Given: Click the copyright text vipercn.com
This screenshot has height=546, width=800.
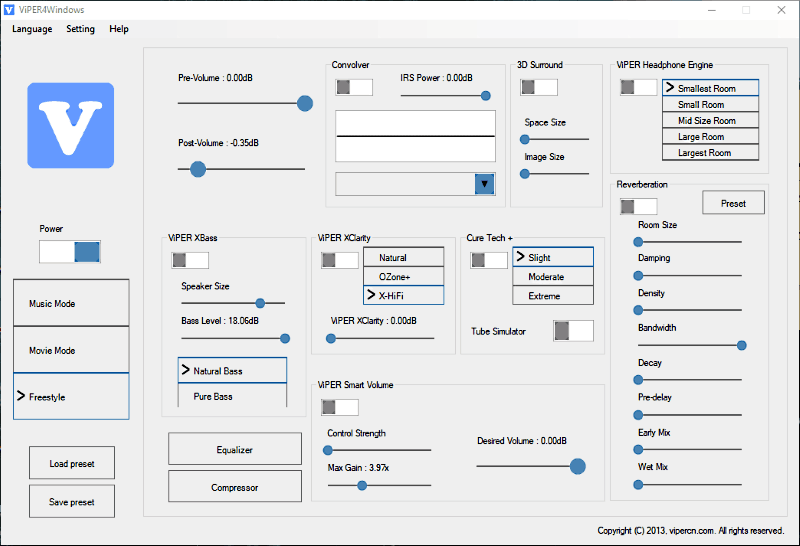Looking at the screenshot, I should (x=691, y=531).
